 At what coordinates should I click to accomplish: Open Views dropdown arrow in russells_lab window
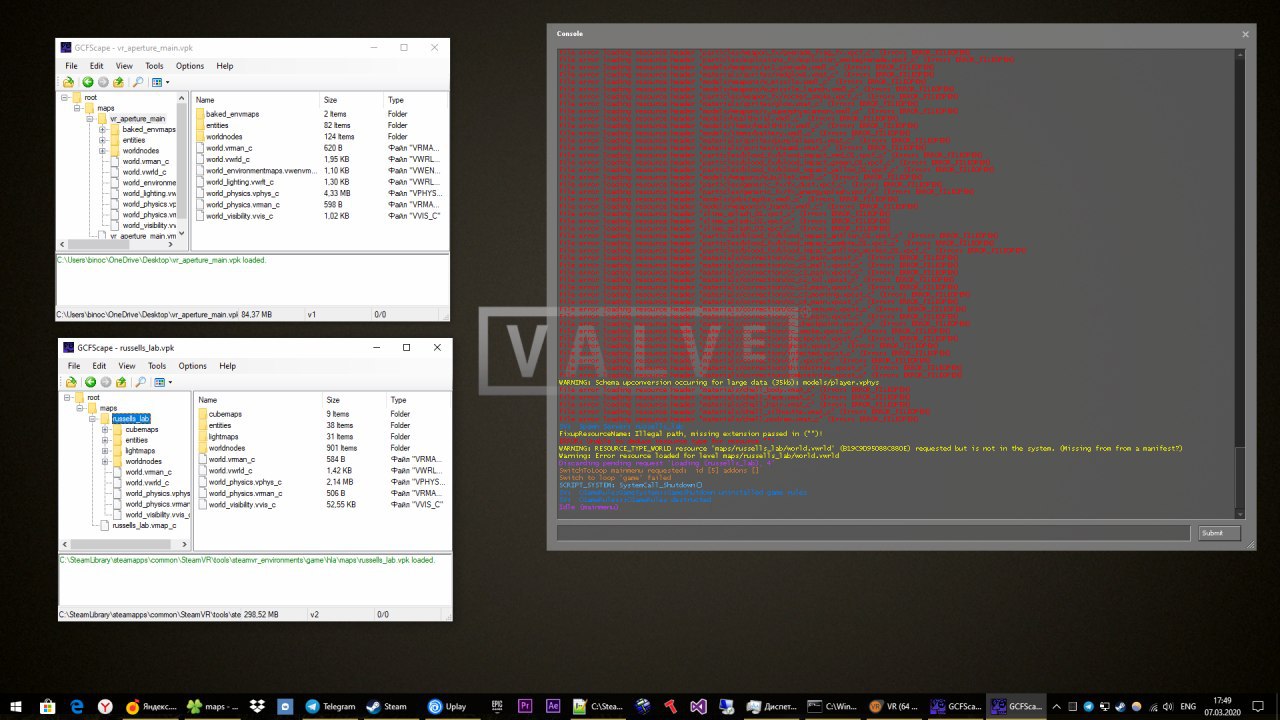pos(170,382)
